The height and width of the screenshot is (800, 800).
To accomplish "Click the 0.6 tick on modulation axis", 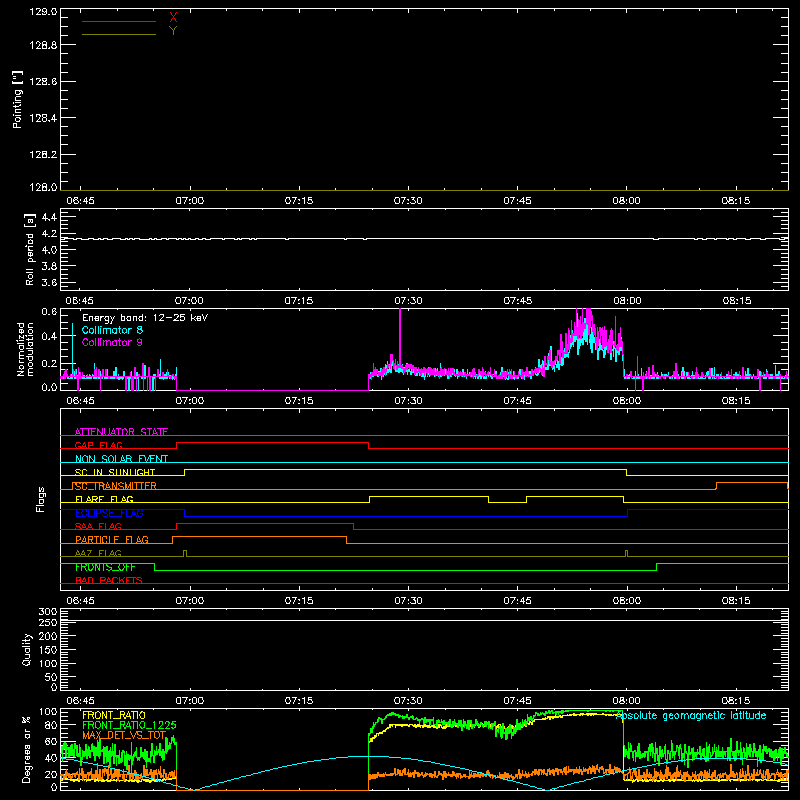I will tap(49, 312).
